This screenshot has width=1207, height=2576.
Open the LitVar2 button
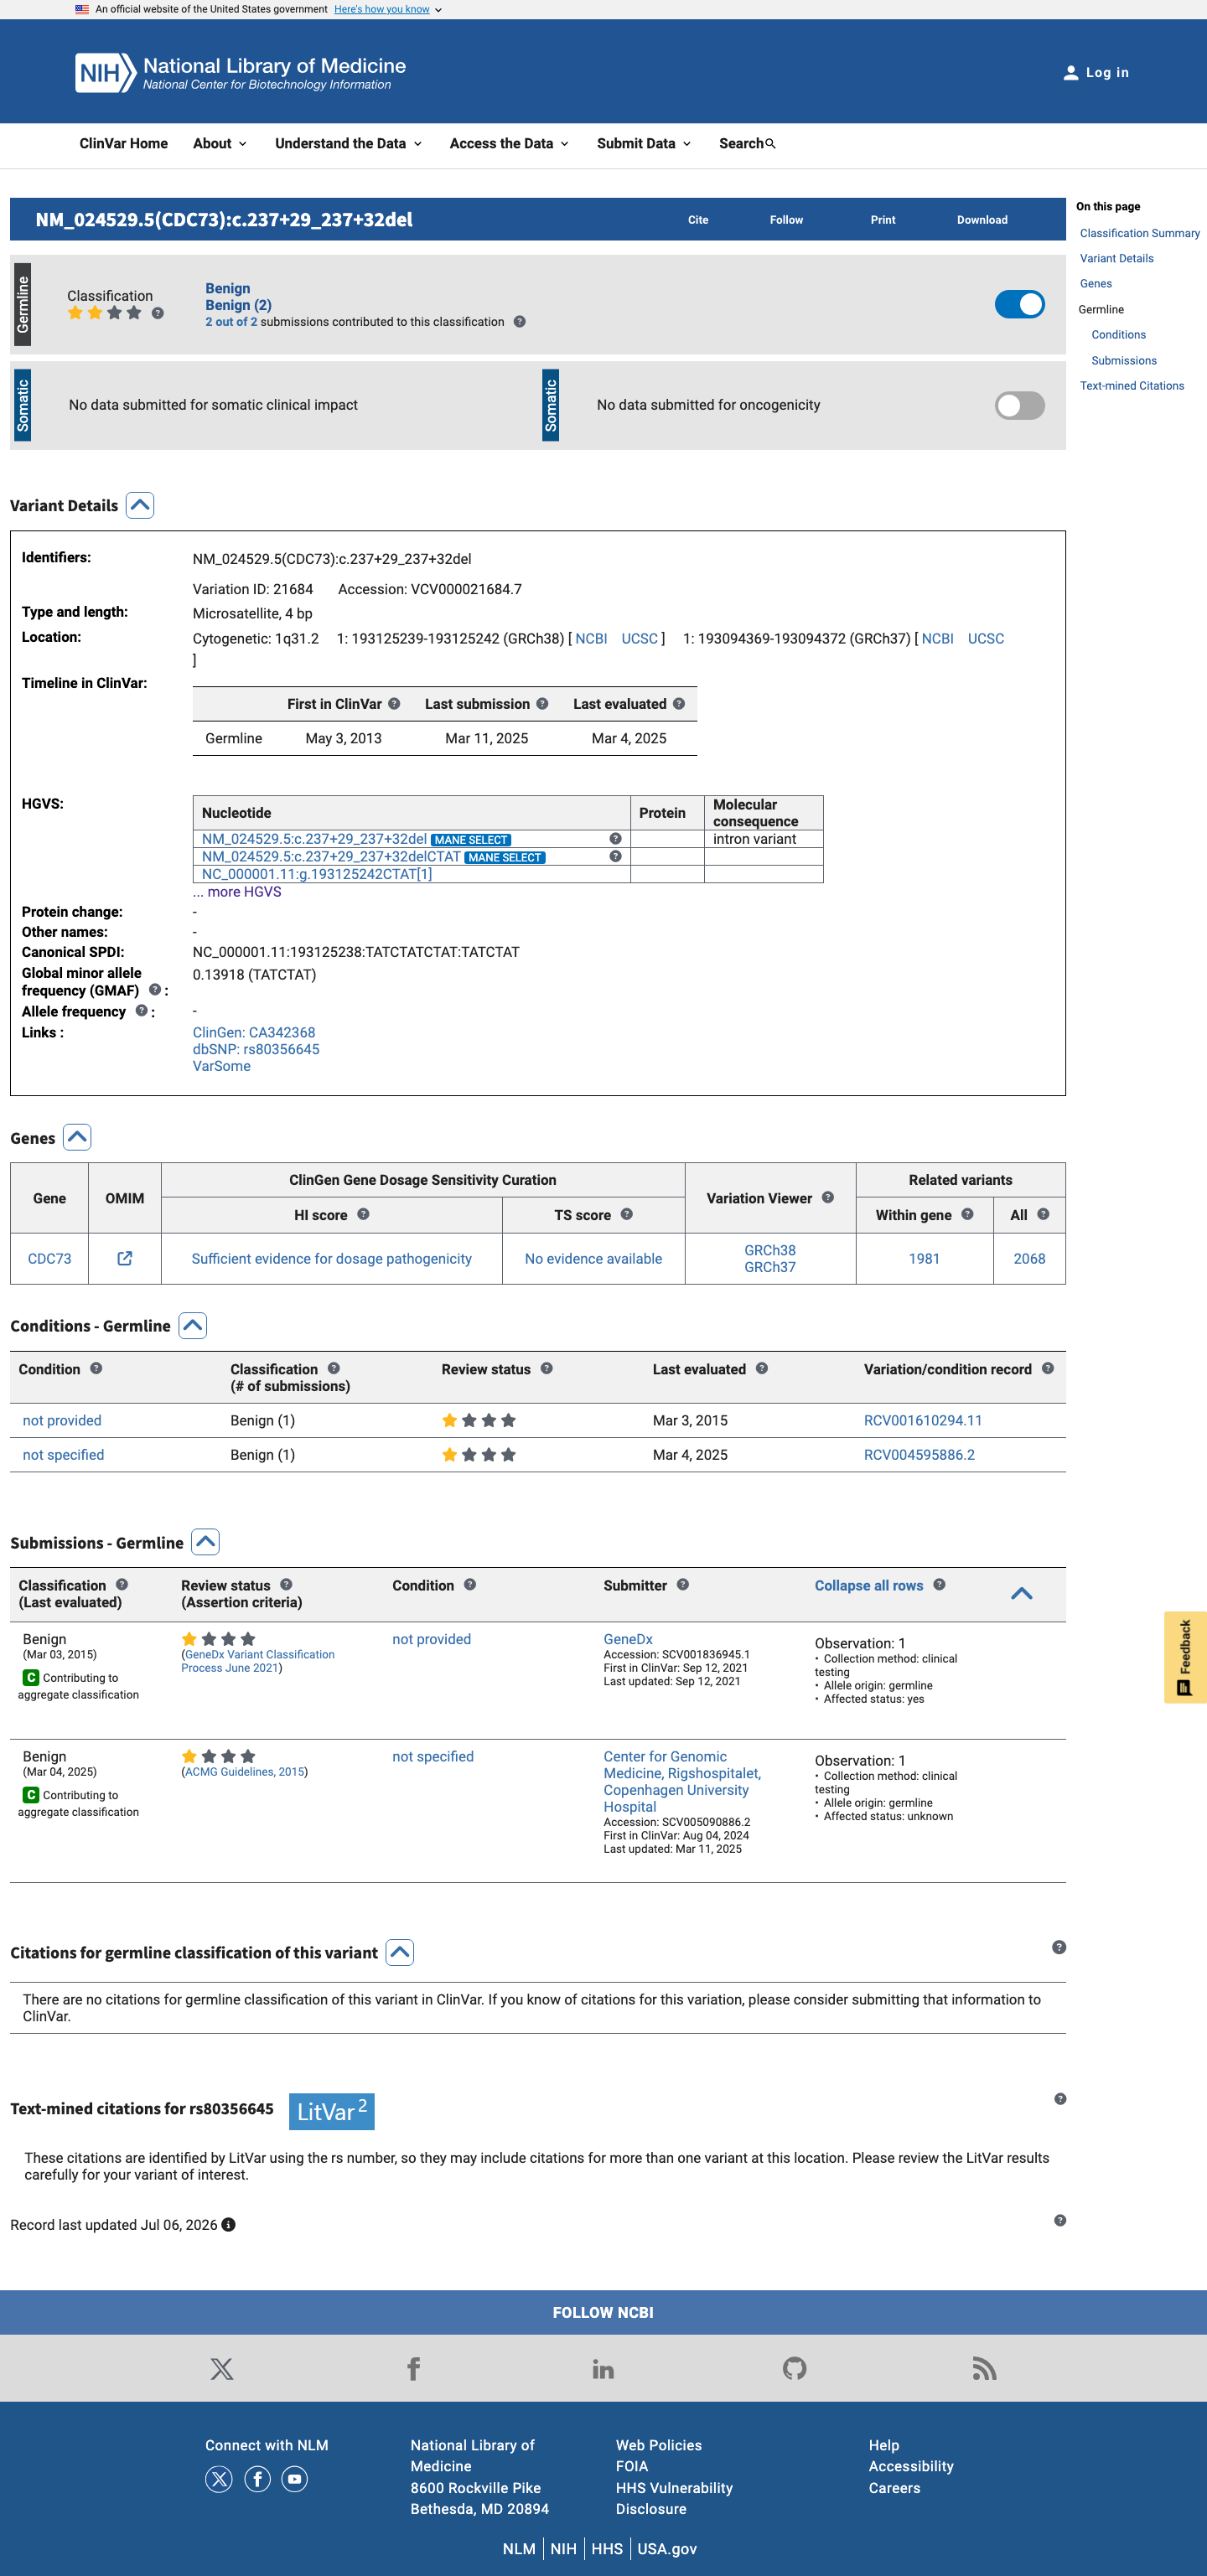(332, 2112)
